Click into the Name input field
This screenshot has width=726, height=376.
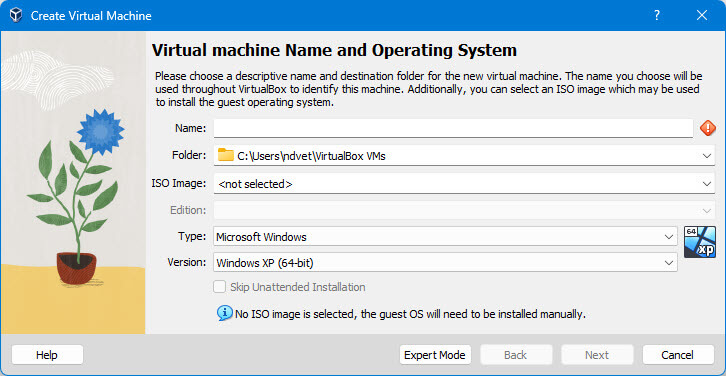(x=453, y=128)
